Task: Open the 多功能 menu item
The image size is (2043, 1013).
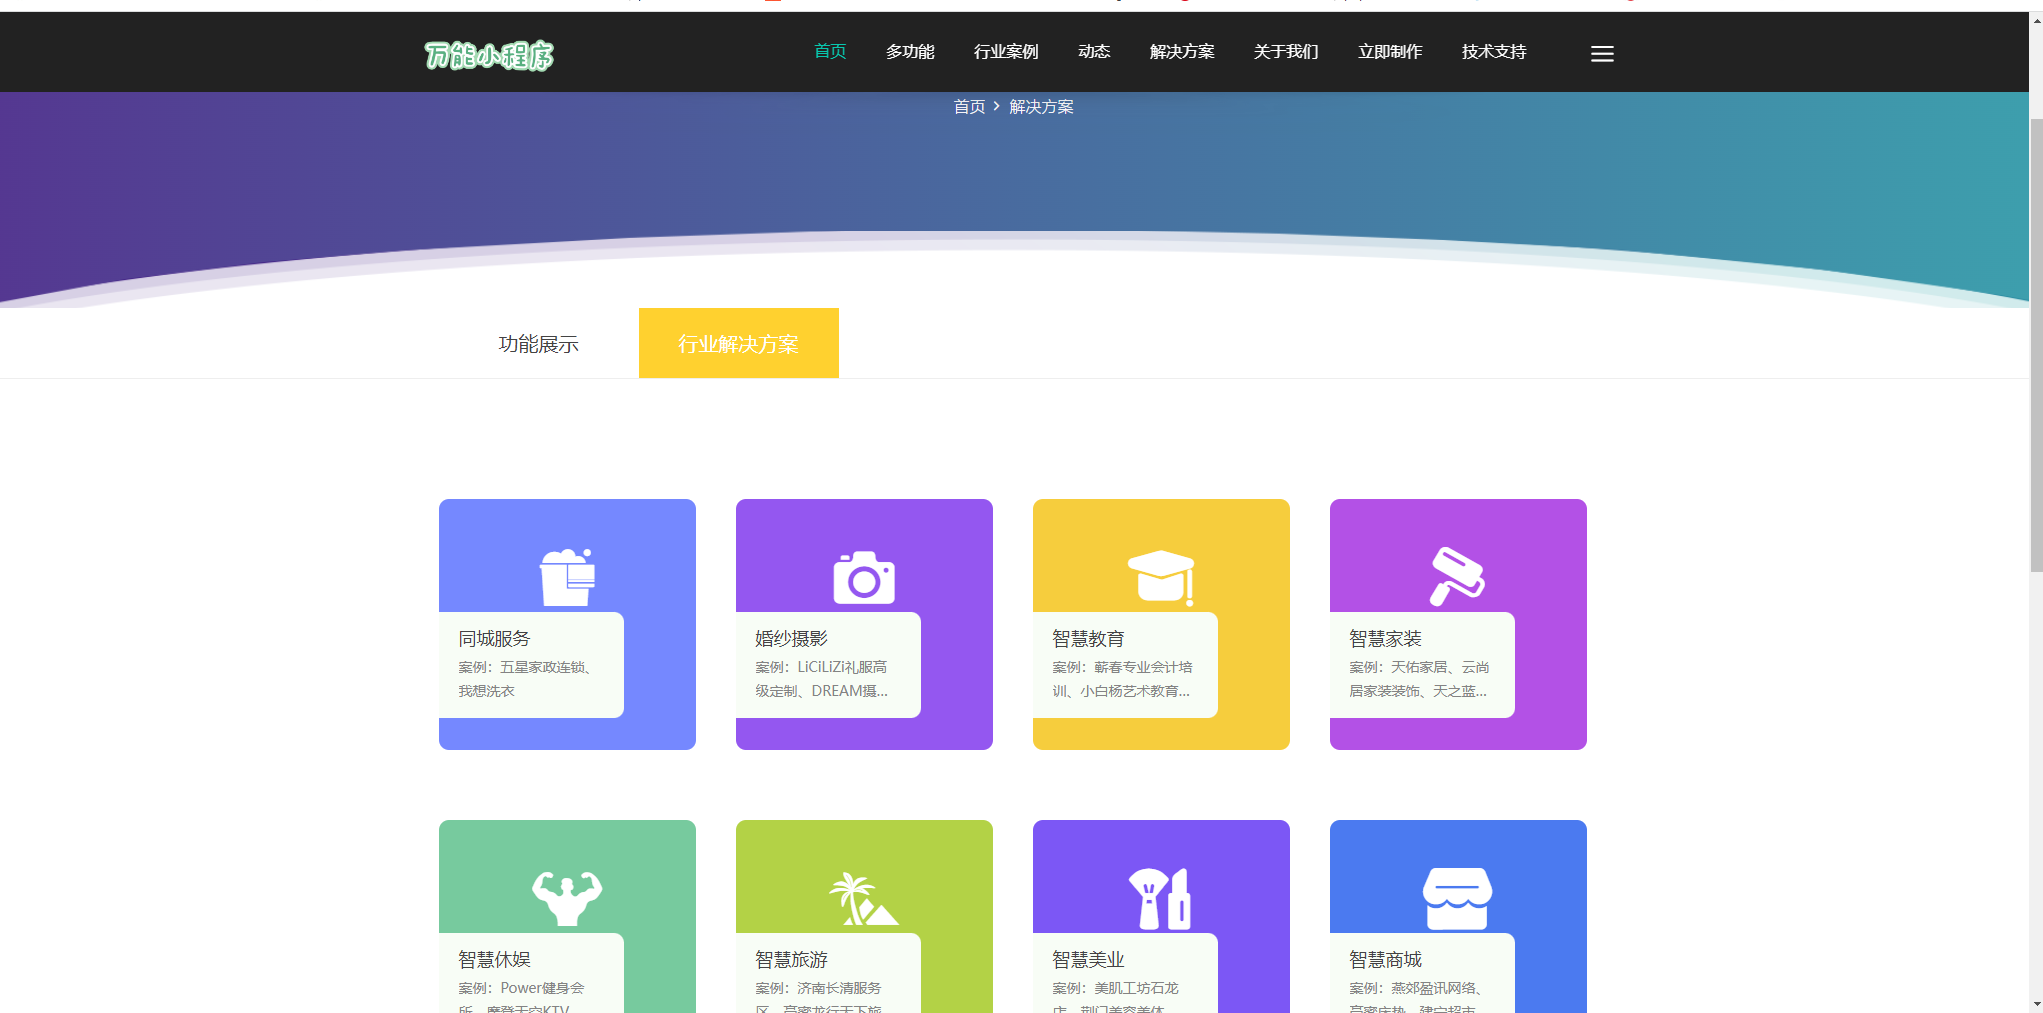Action: [x=910, y=52]
